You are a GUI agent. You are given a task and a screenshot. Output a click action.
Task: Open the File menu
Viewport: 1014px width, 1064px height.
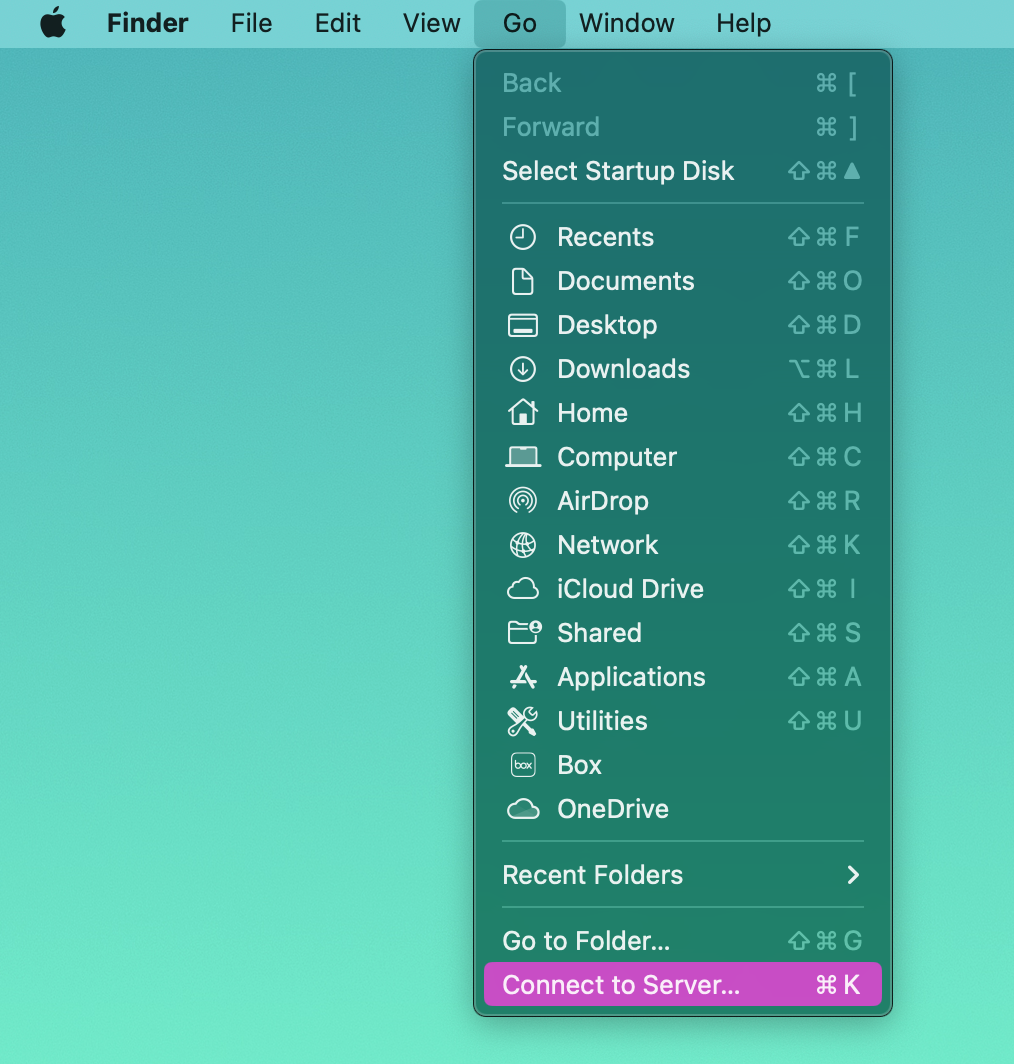coord(251,23)
